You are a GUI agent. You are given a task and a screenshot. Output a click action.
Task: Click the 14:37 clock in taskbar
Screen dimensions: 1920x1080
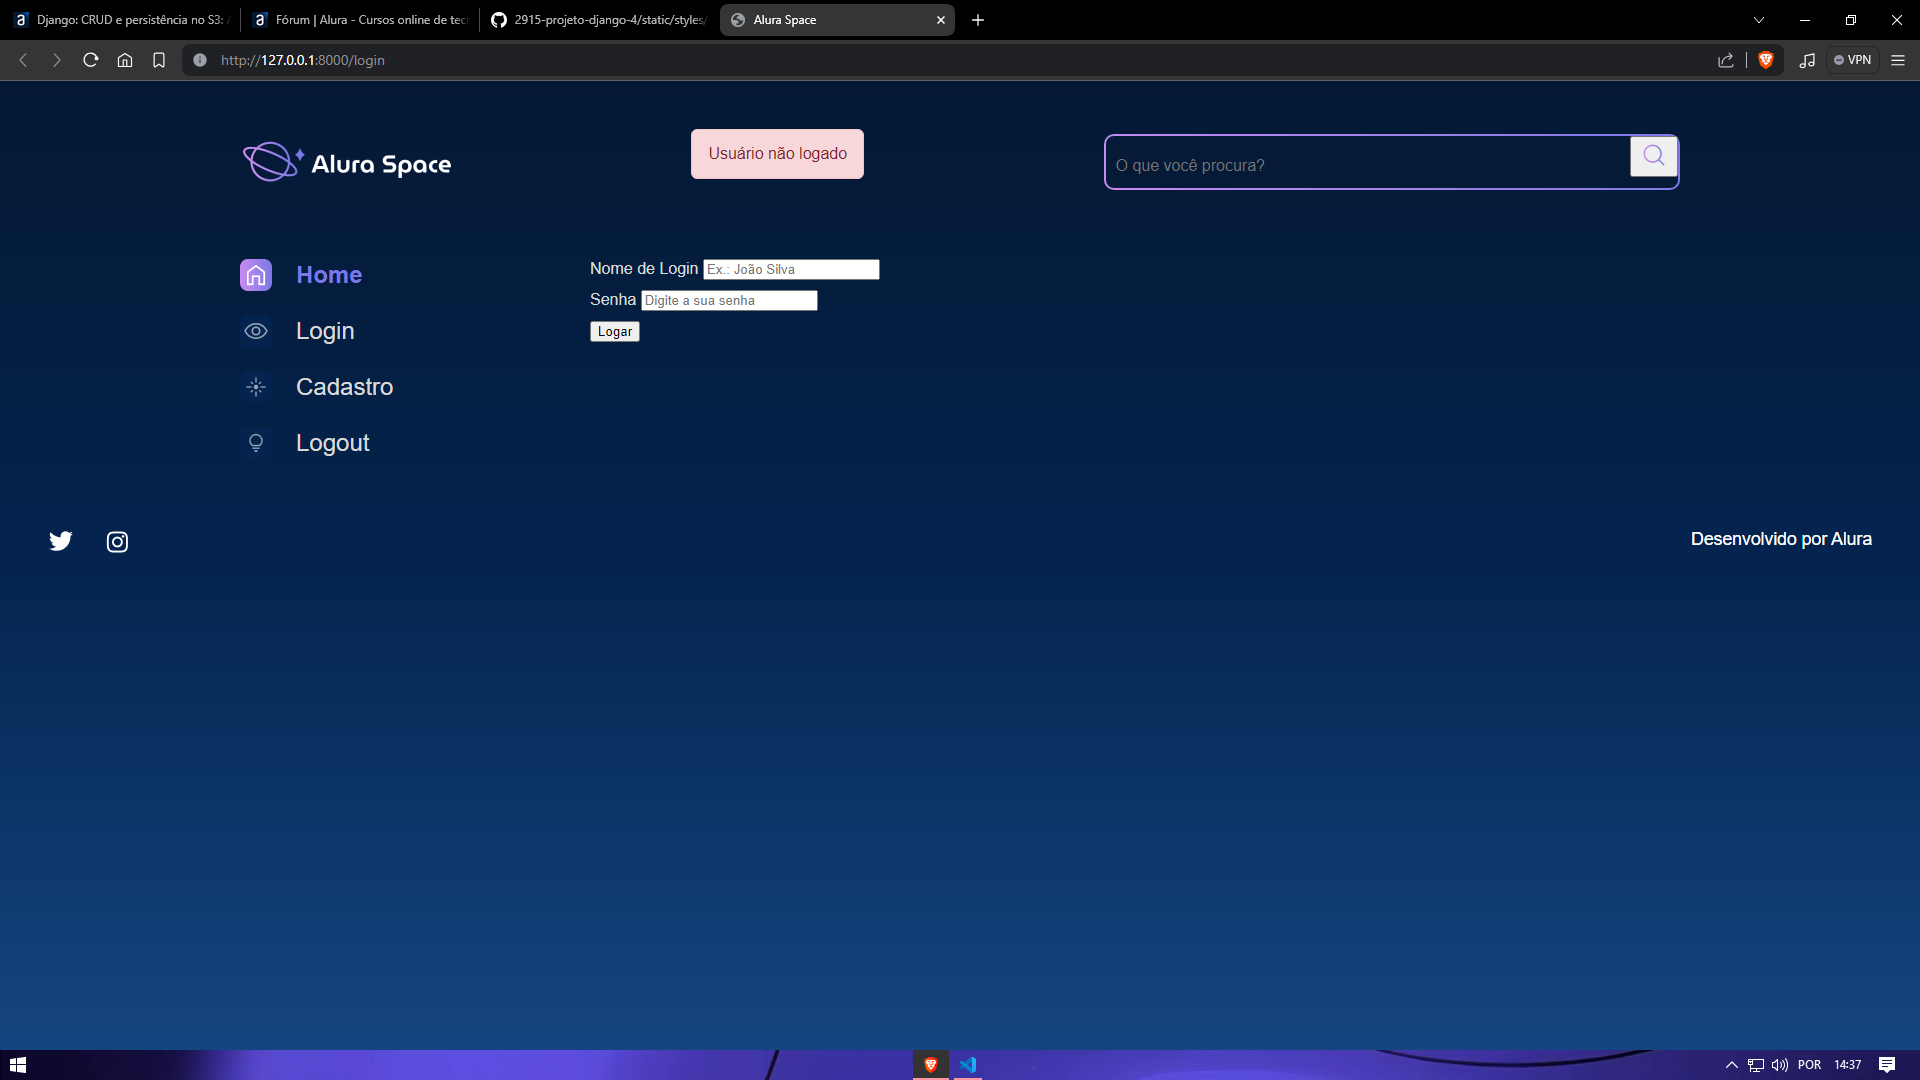coord(1848,1065)
